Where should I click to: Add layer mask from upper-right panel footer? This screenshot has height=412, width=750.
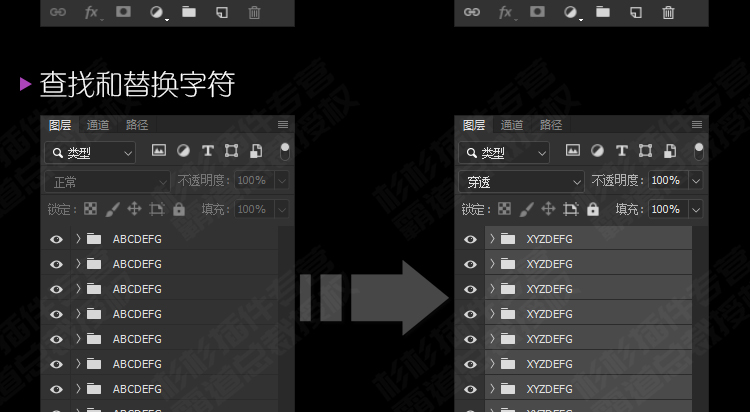537,11
